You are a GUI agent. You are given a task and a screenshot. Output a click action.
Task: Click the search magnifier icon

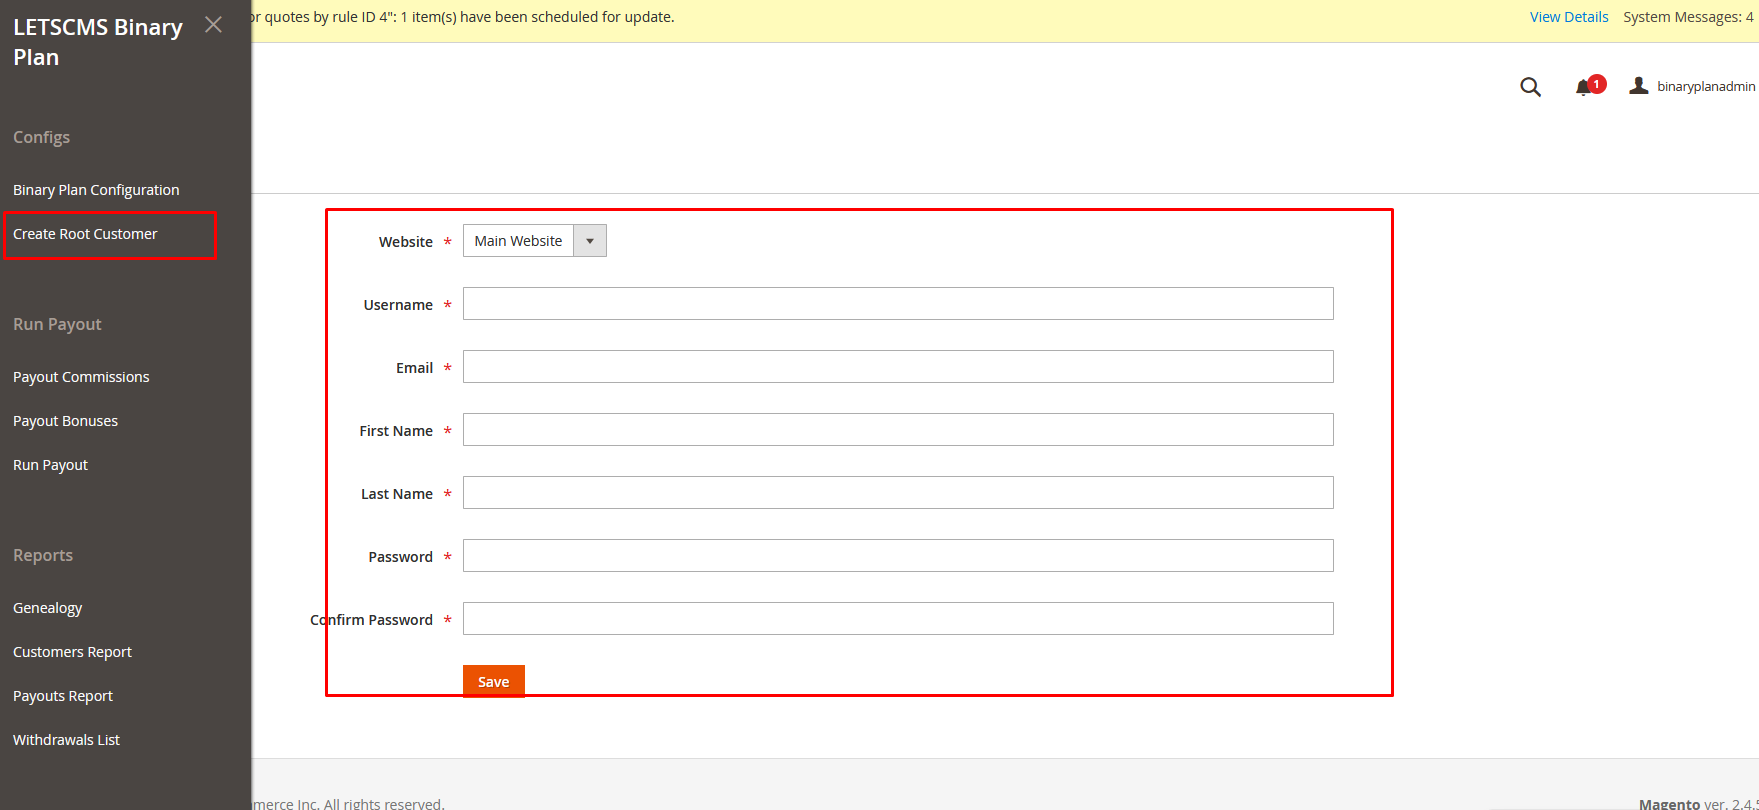1530,87
